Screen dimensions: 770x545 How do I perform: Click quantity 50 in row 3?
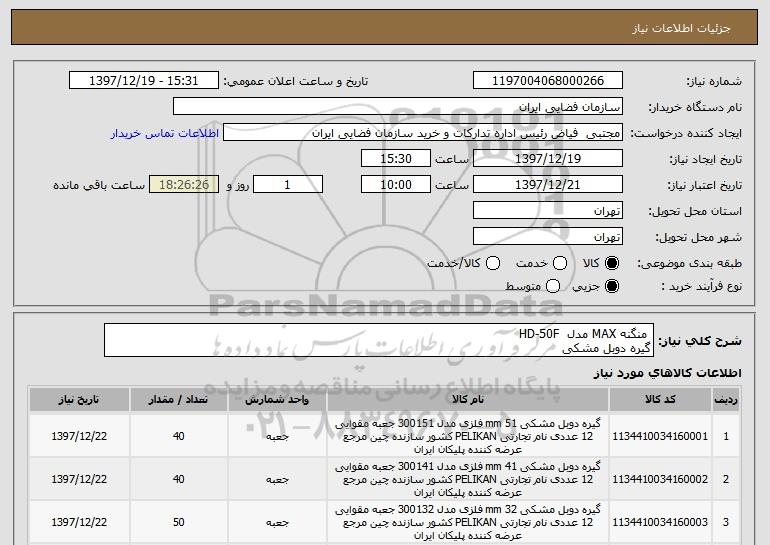tap(178, 522)
